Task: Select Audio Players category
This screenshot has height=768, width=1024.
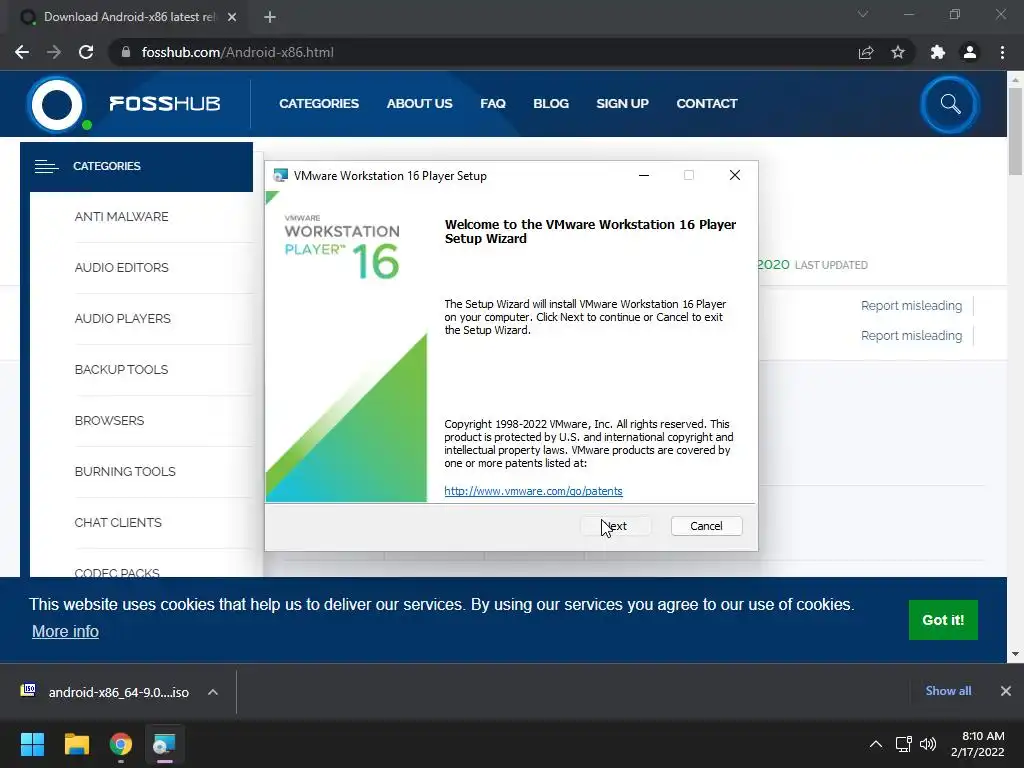Action: click(123, 319)
